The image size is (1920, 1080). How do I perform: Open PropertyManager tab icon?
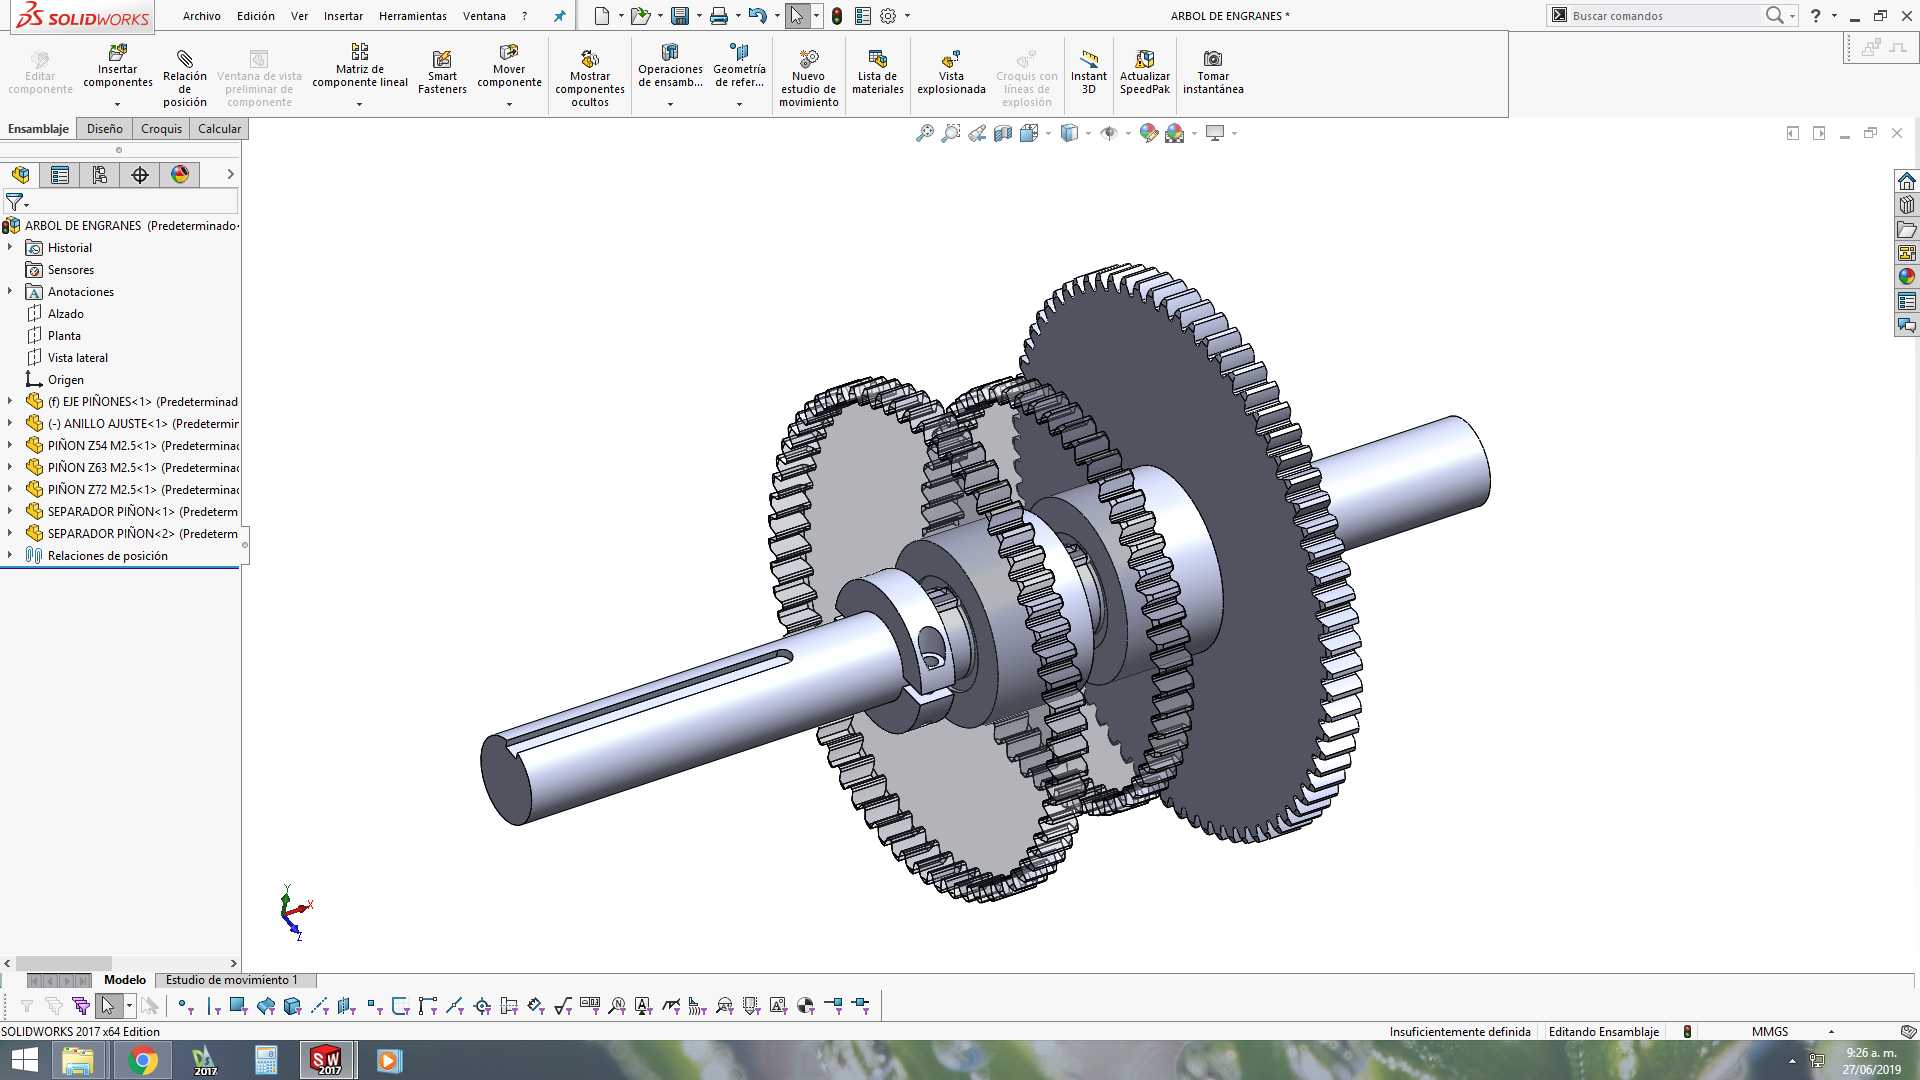(x=60, y=175)
